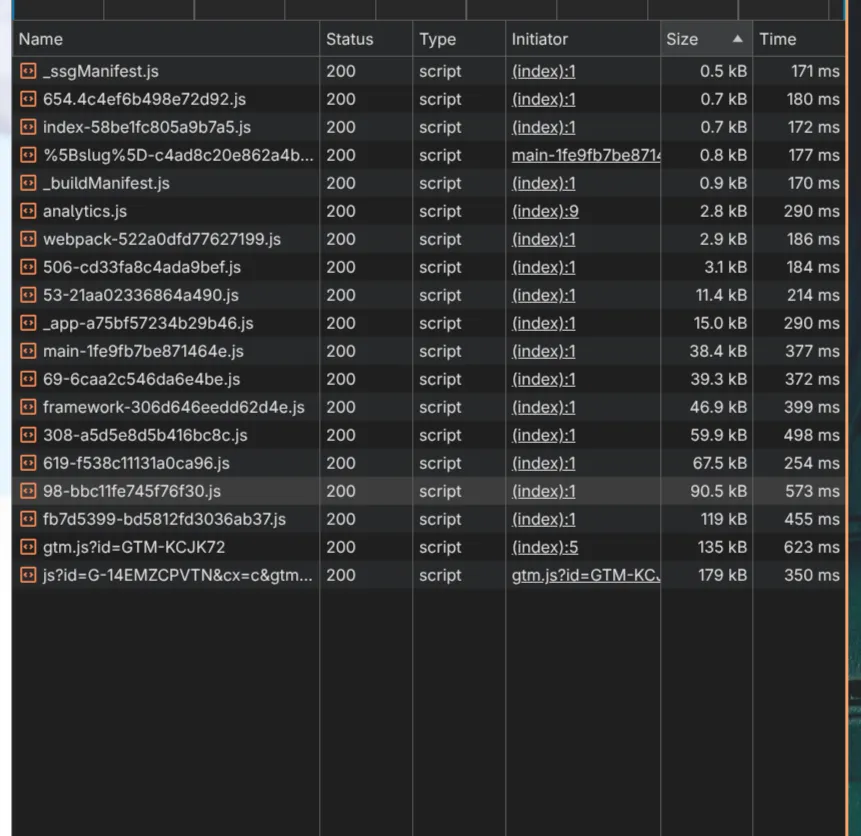Viewport: 861px width, 836px height.
Task: Click the script icon beside main-1fe9fb7be871464e.js
Action: coord(28,351)
